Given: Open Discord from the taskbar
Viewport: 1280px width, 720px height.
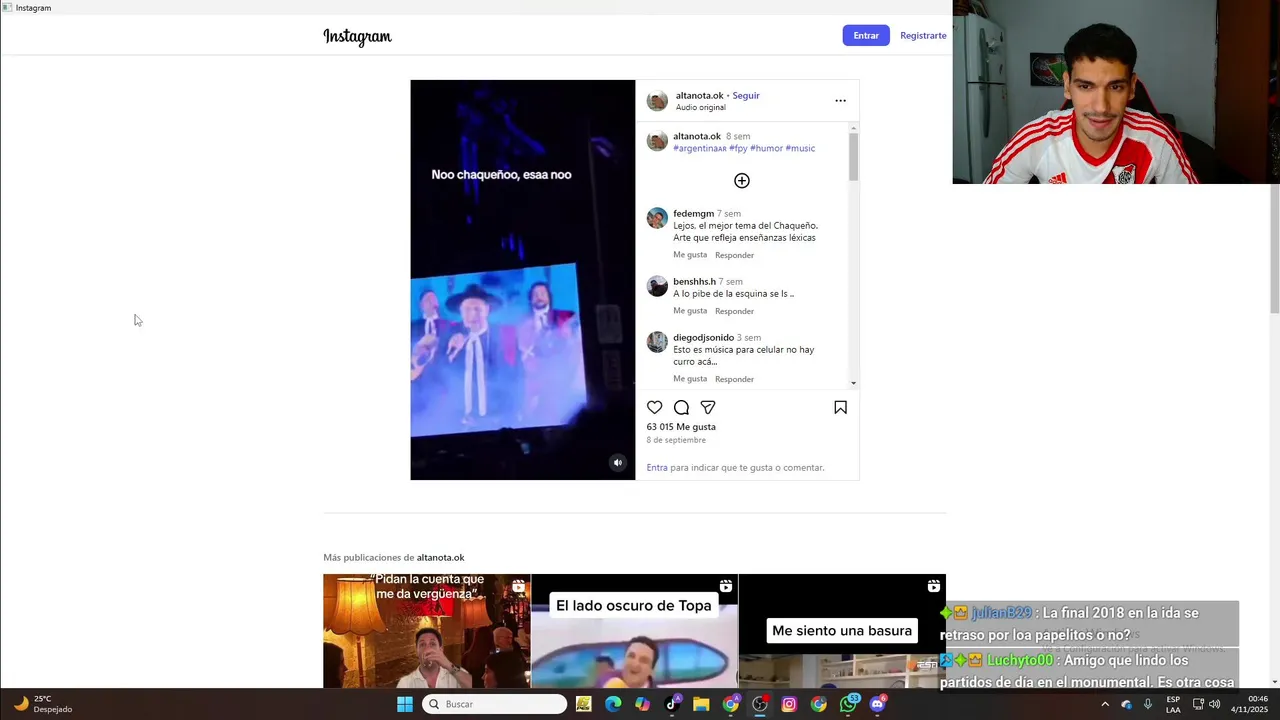Looking at the screenshot, I should 878,704.
